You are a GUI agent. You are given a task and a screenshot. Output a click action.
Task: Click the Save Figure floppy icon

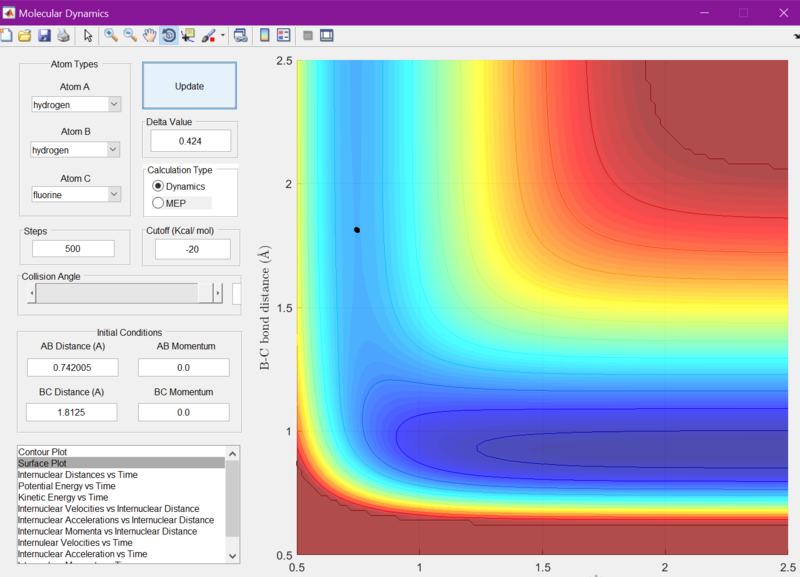pos(44,35)
